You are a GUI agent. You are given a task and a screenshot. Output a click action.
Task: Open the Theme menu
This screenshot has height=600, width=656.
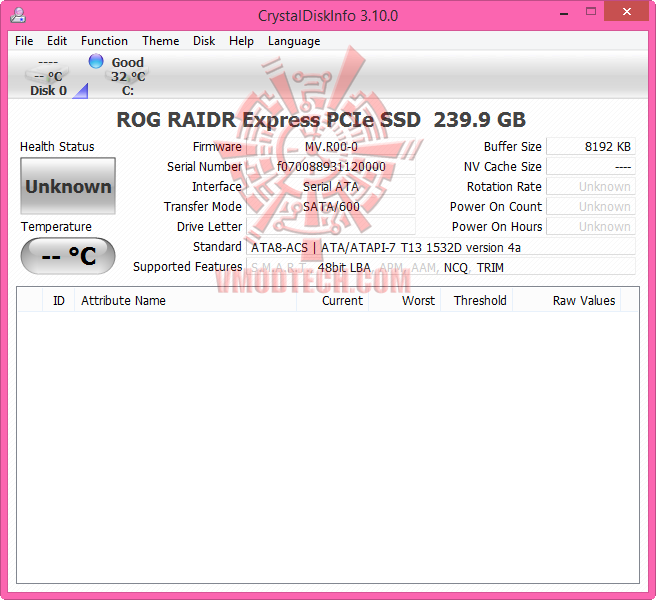click(161, 41)
